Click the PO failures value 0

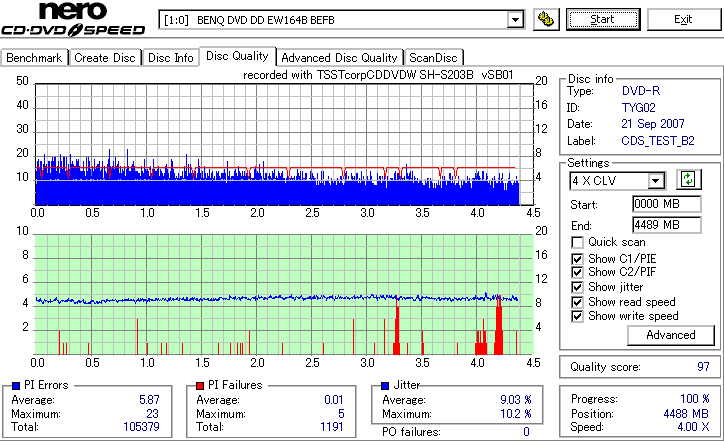pos(526,432)
